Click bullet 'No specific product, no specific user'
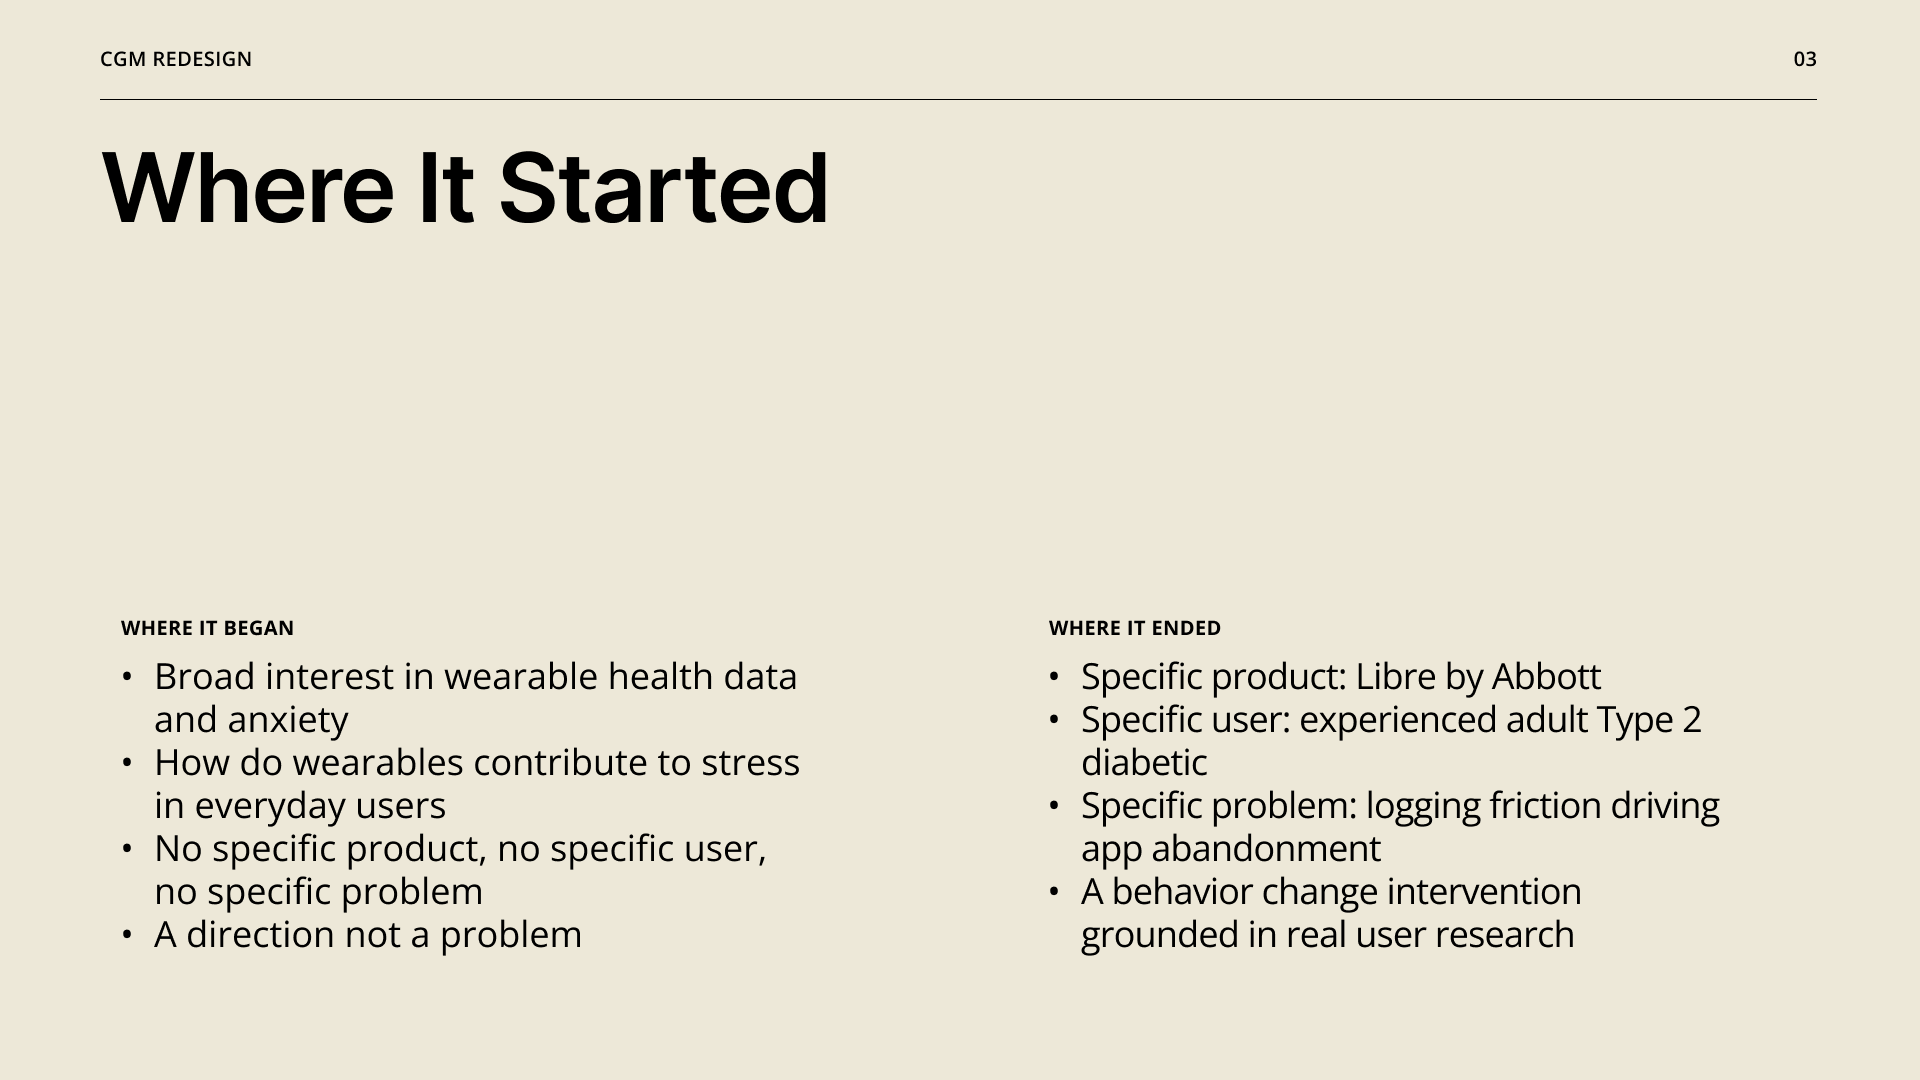This screenshot has width=1920, height=1080. coord(460,849)
